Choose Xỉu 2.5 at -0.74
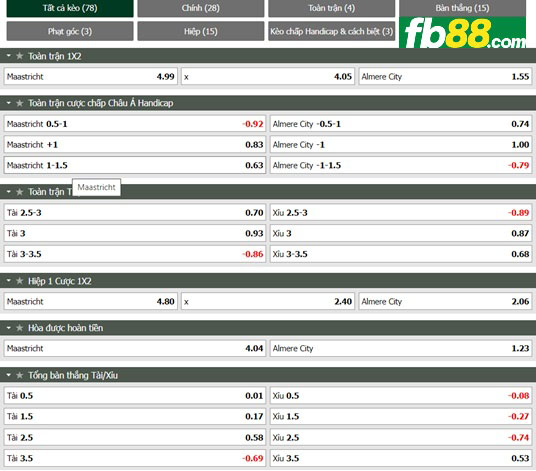Screen dimensions: 536x471 (x=401, y=438)
